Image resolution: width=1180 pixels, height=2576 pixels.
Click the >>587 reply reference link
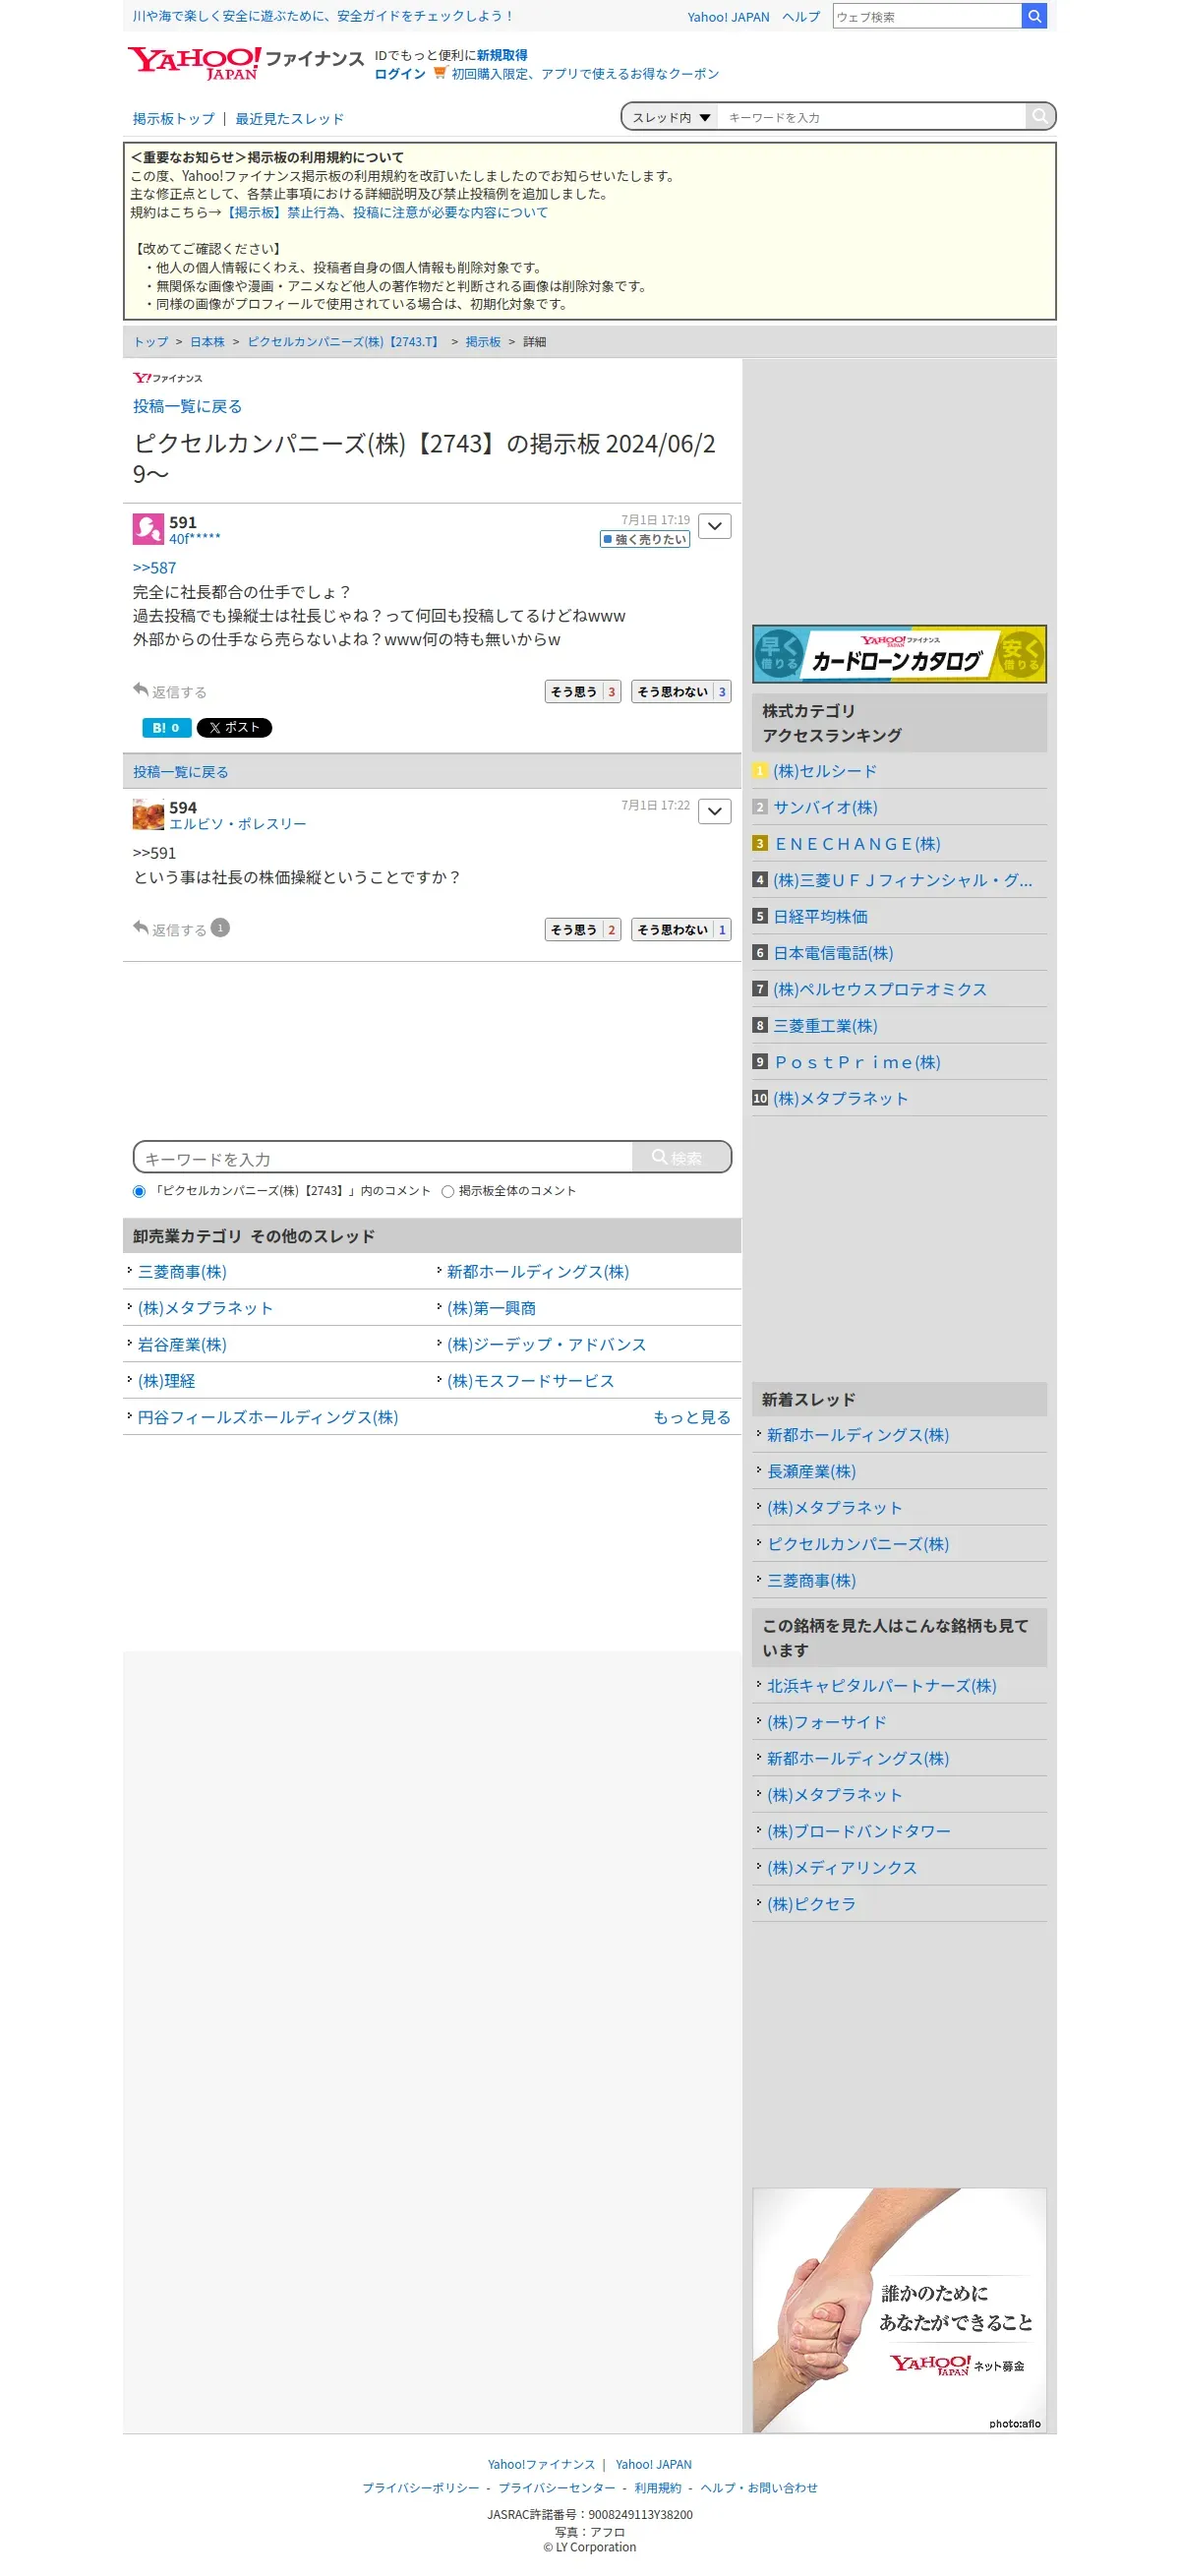[154, 568]
